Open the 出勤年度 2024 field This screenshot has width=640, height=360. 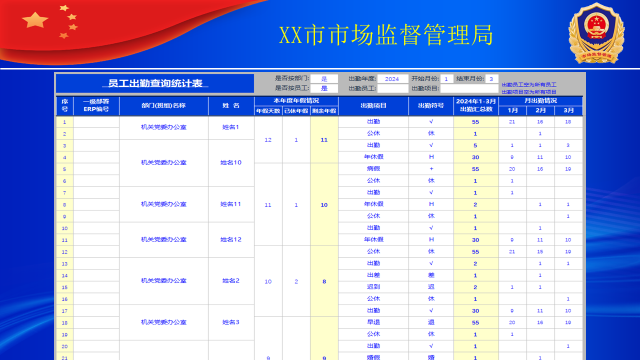pyautogui.click(x=392, y=79)
